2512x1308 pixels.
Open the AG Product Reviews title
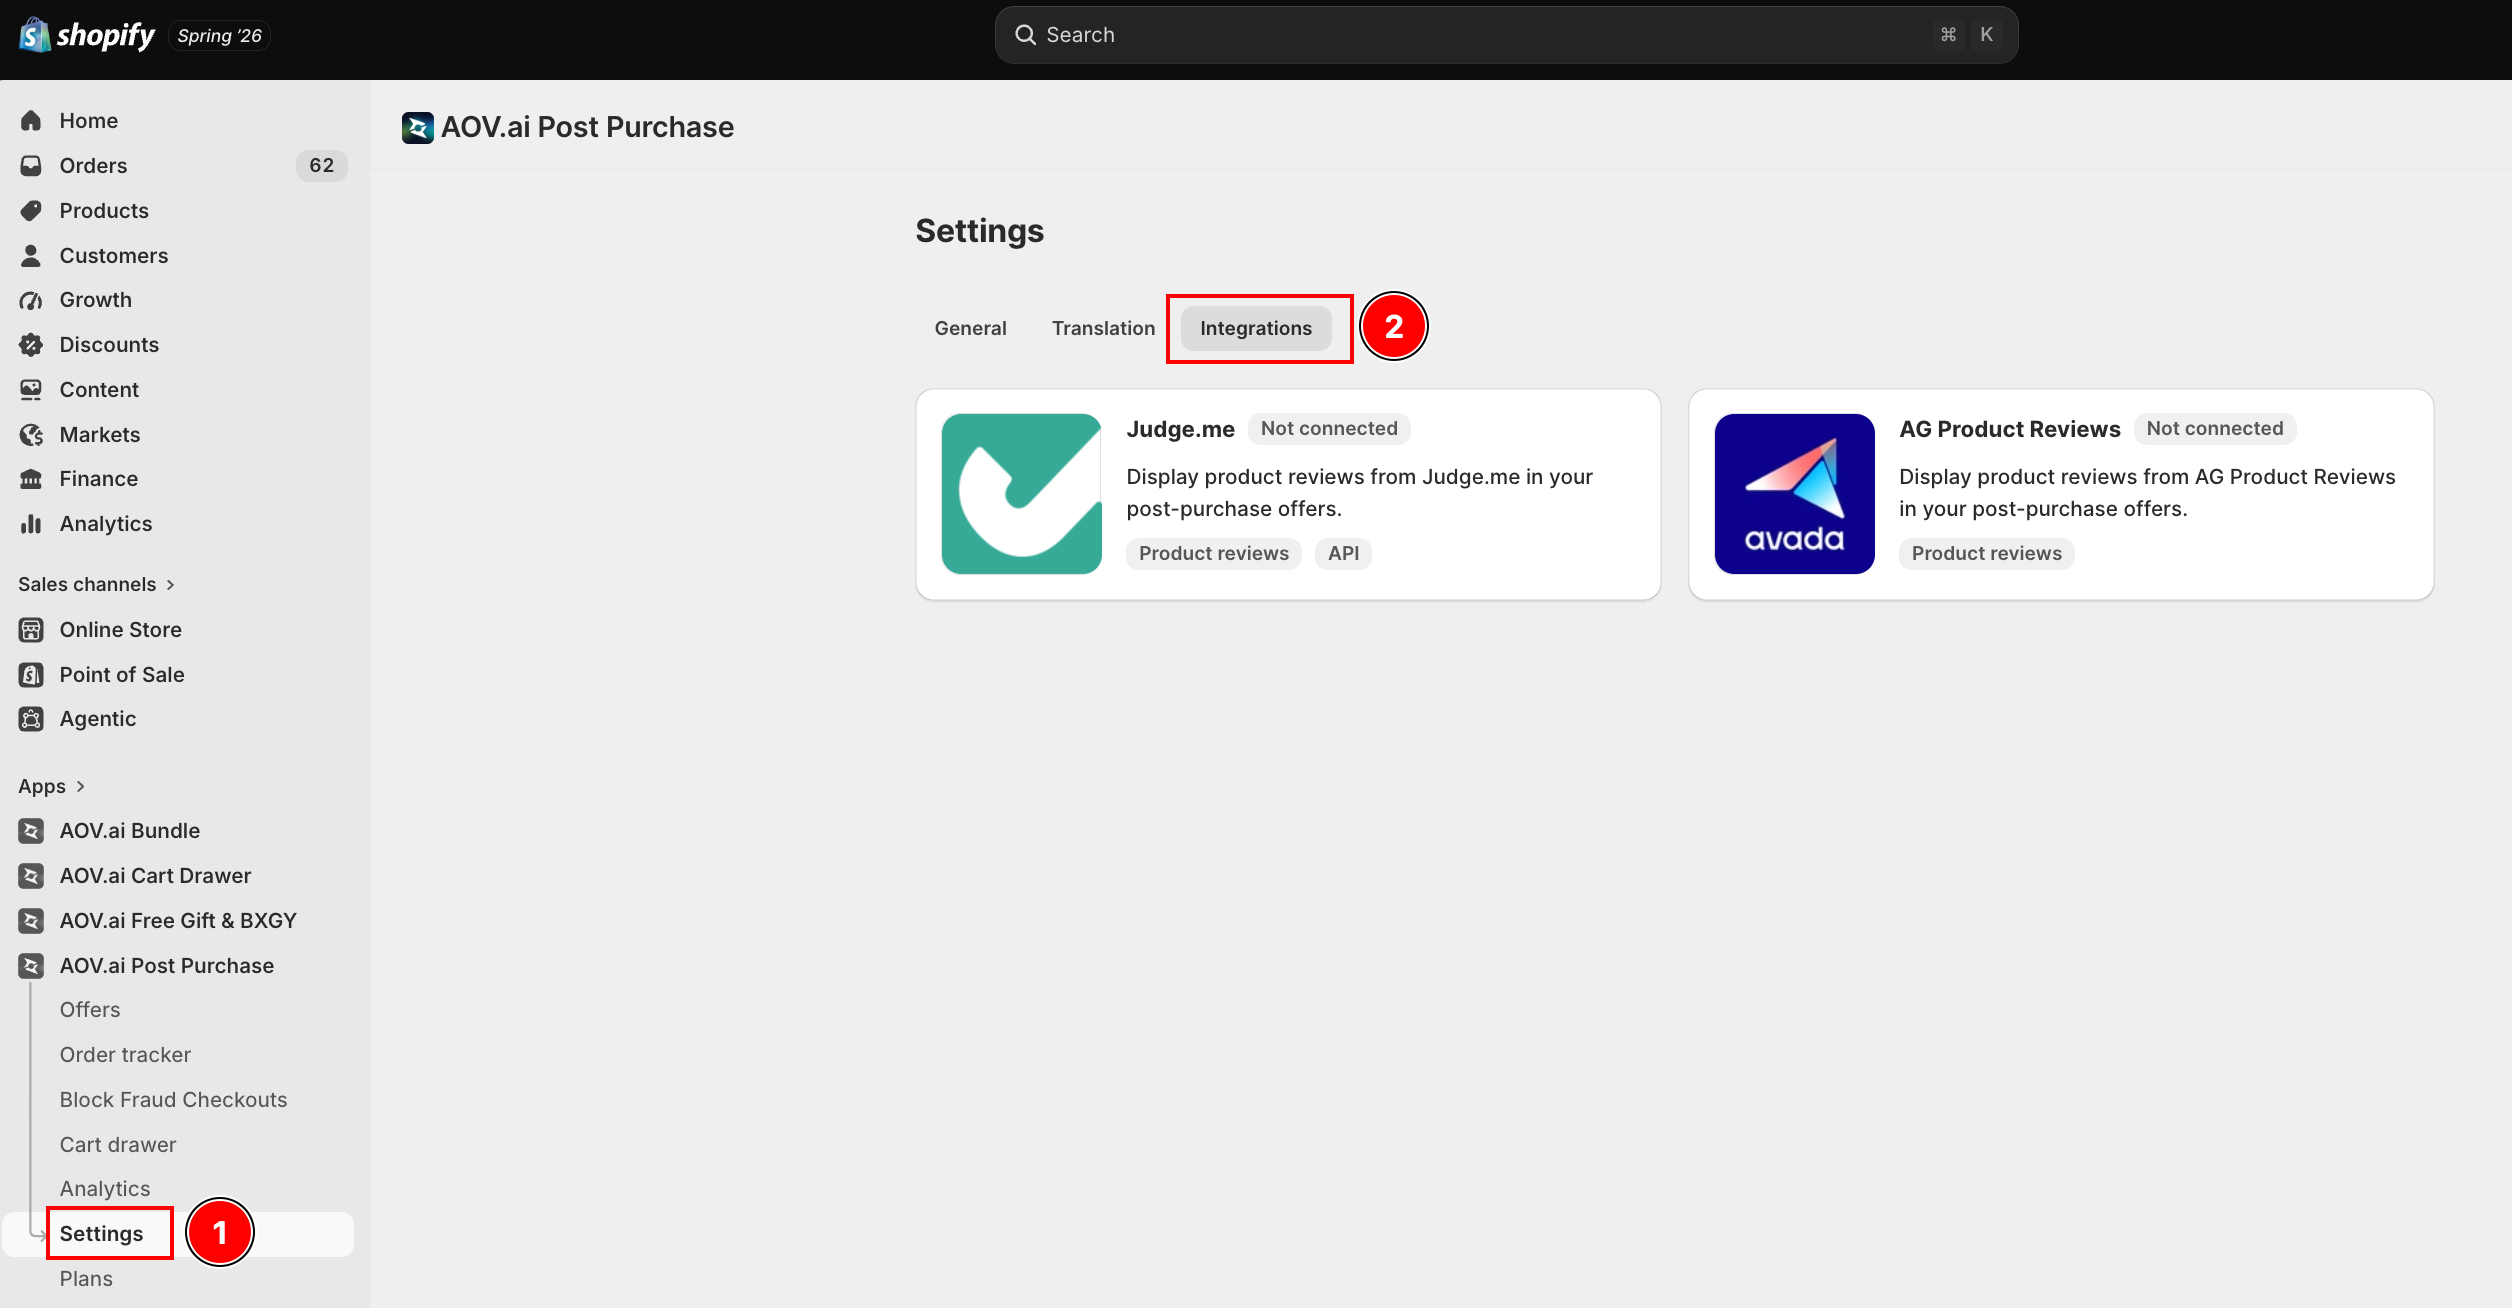[2009, 429]
